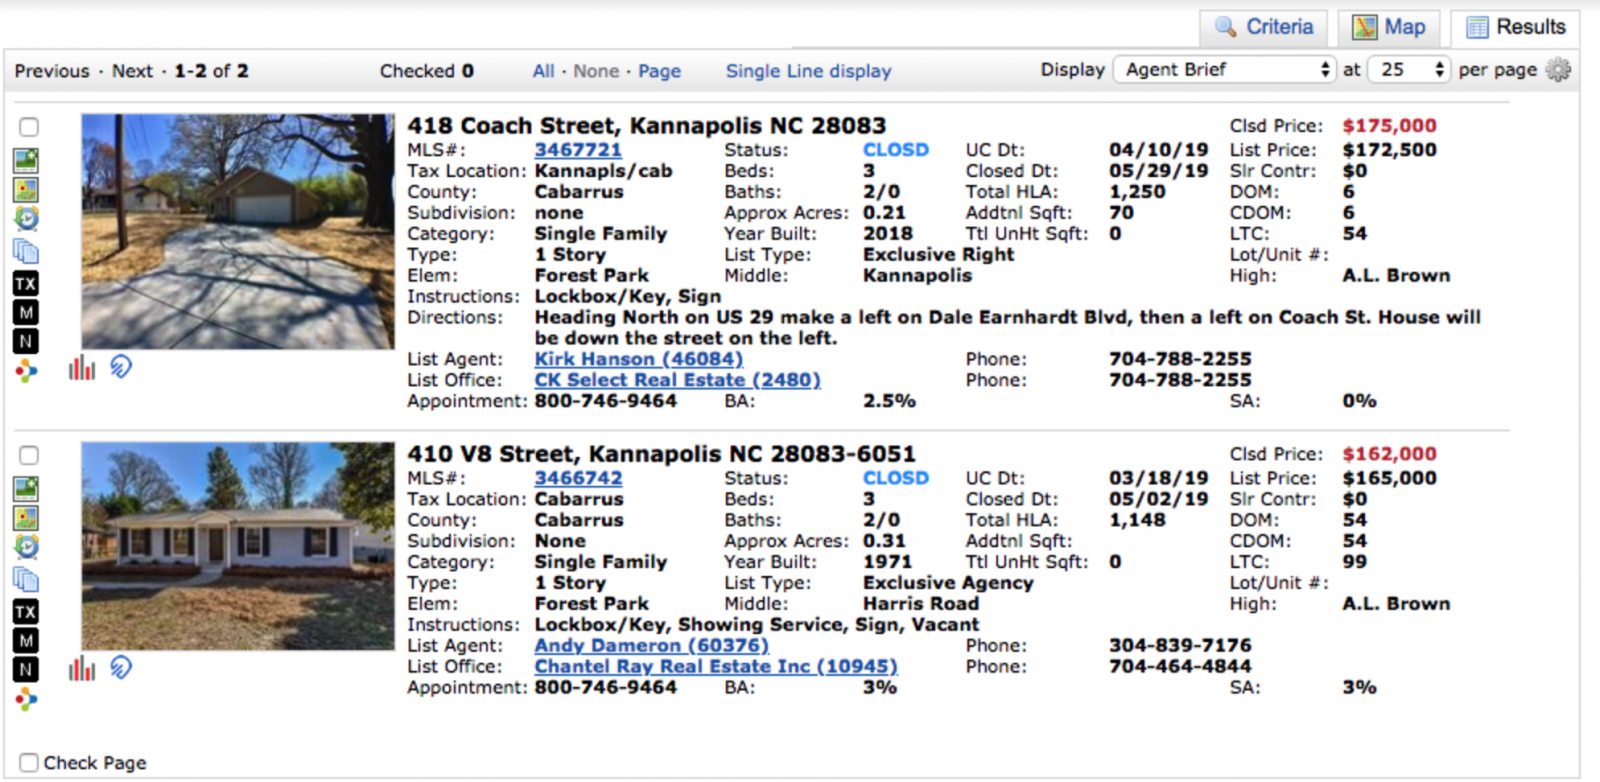Screen dimensions: 1600x782
Task: Open documents icon for 410 V8 Street listing
Action: coord(26,579)
